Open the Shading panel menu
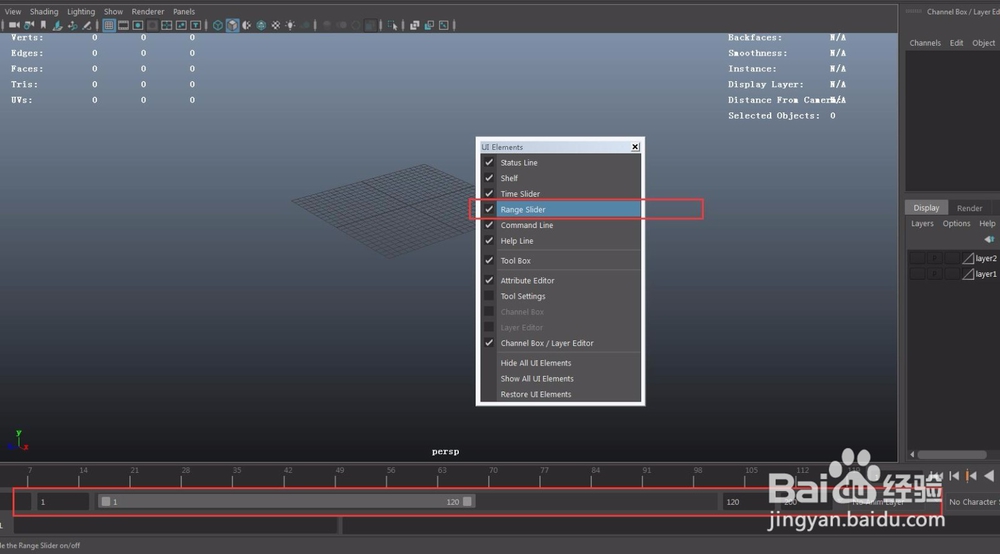Viewport: 1000px width, 554px height. 44,11
